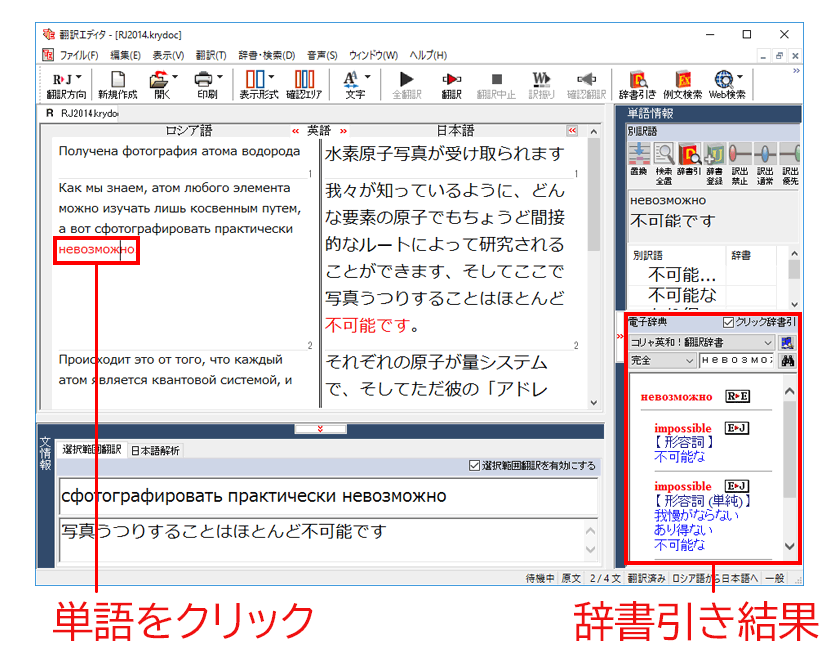
Task: Click the 翻訳方向 R▸J toolbar icon
Action: (60, 80)
